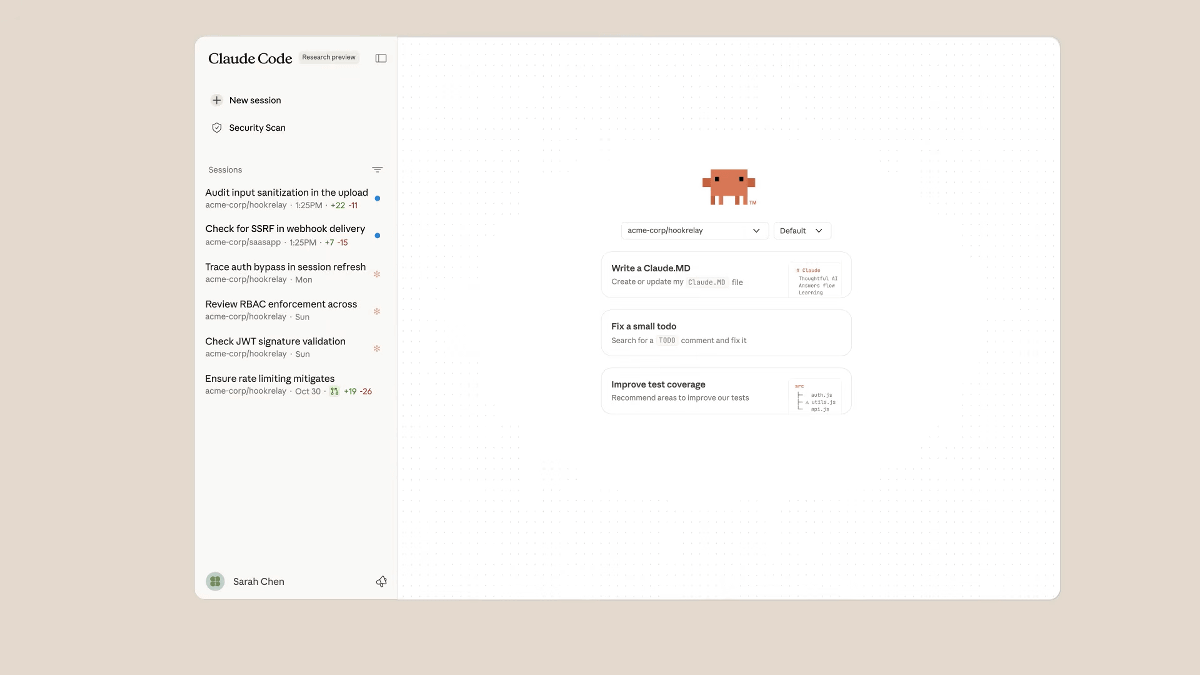Click the plus icon beside New session
The width and height of the screenshot is (1200, 675).
217,100
